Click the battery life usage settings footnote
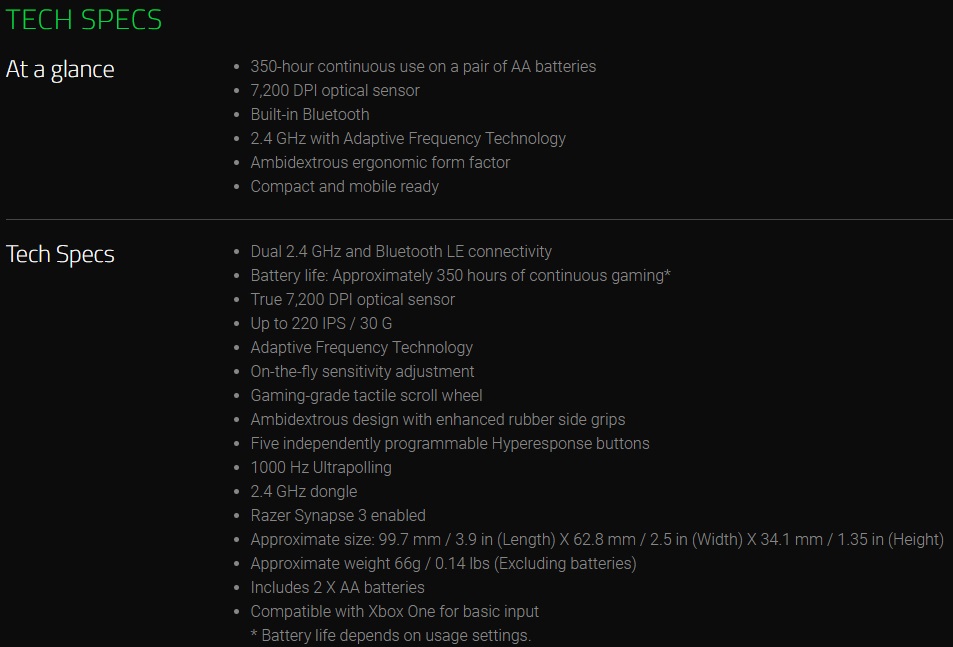 [391, 635]
